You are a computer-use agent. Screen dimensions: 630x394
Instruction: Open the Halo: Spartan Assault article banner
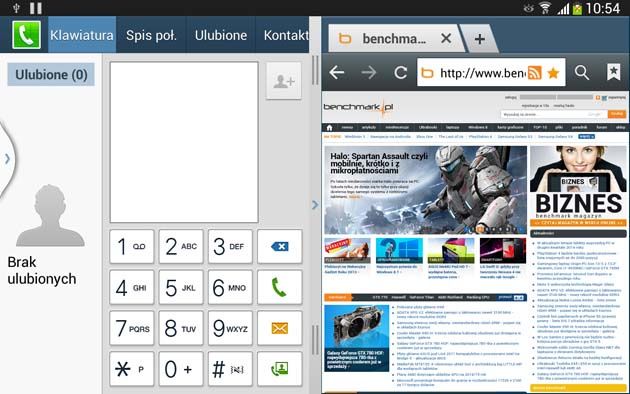pyautogui.click(x=425, y=190)
